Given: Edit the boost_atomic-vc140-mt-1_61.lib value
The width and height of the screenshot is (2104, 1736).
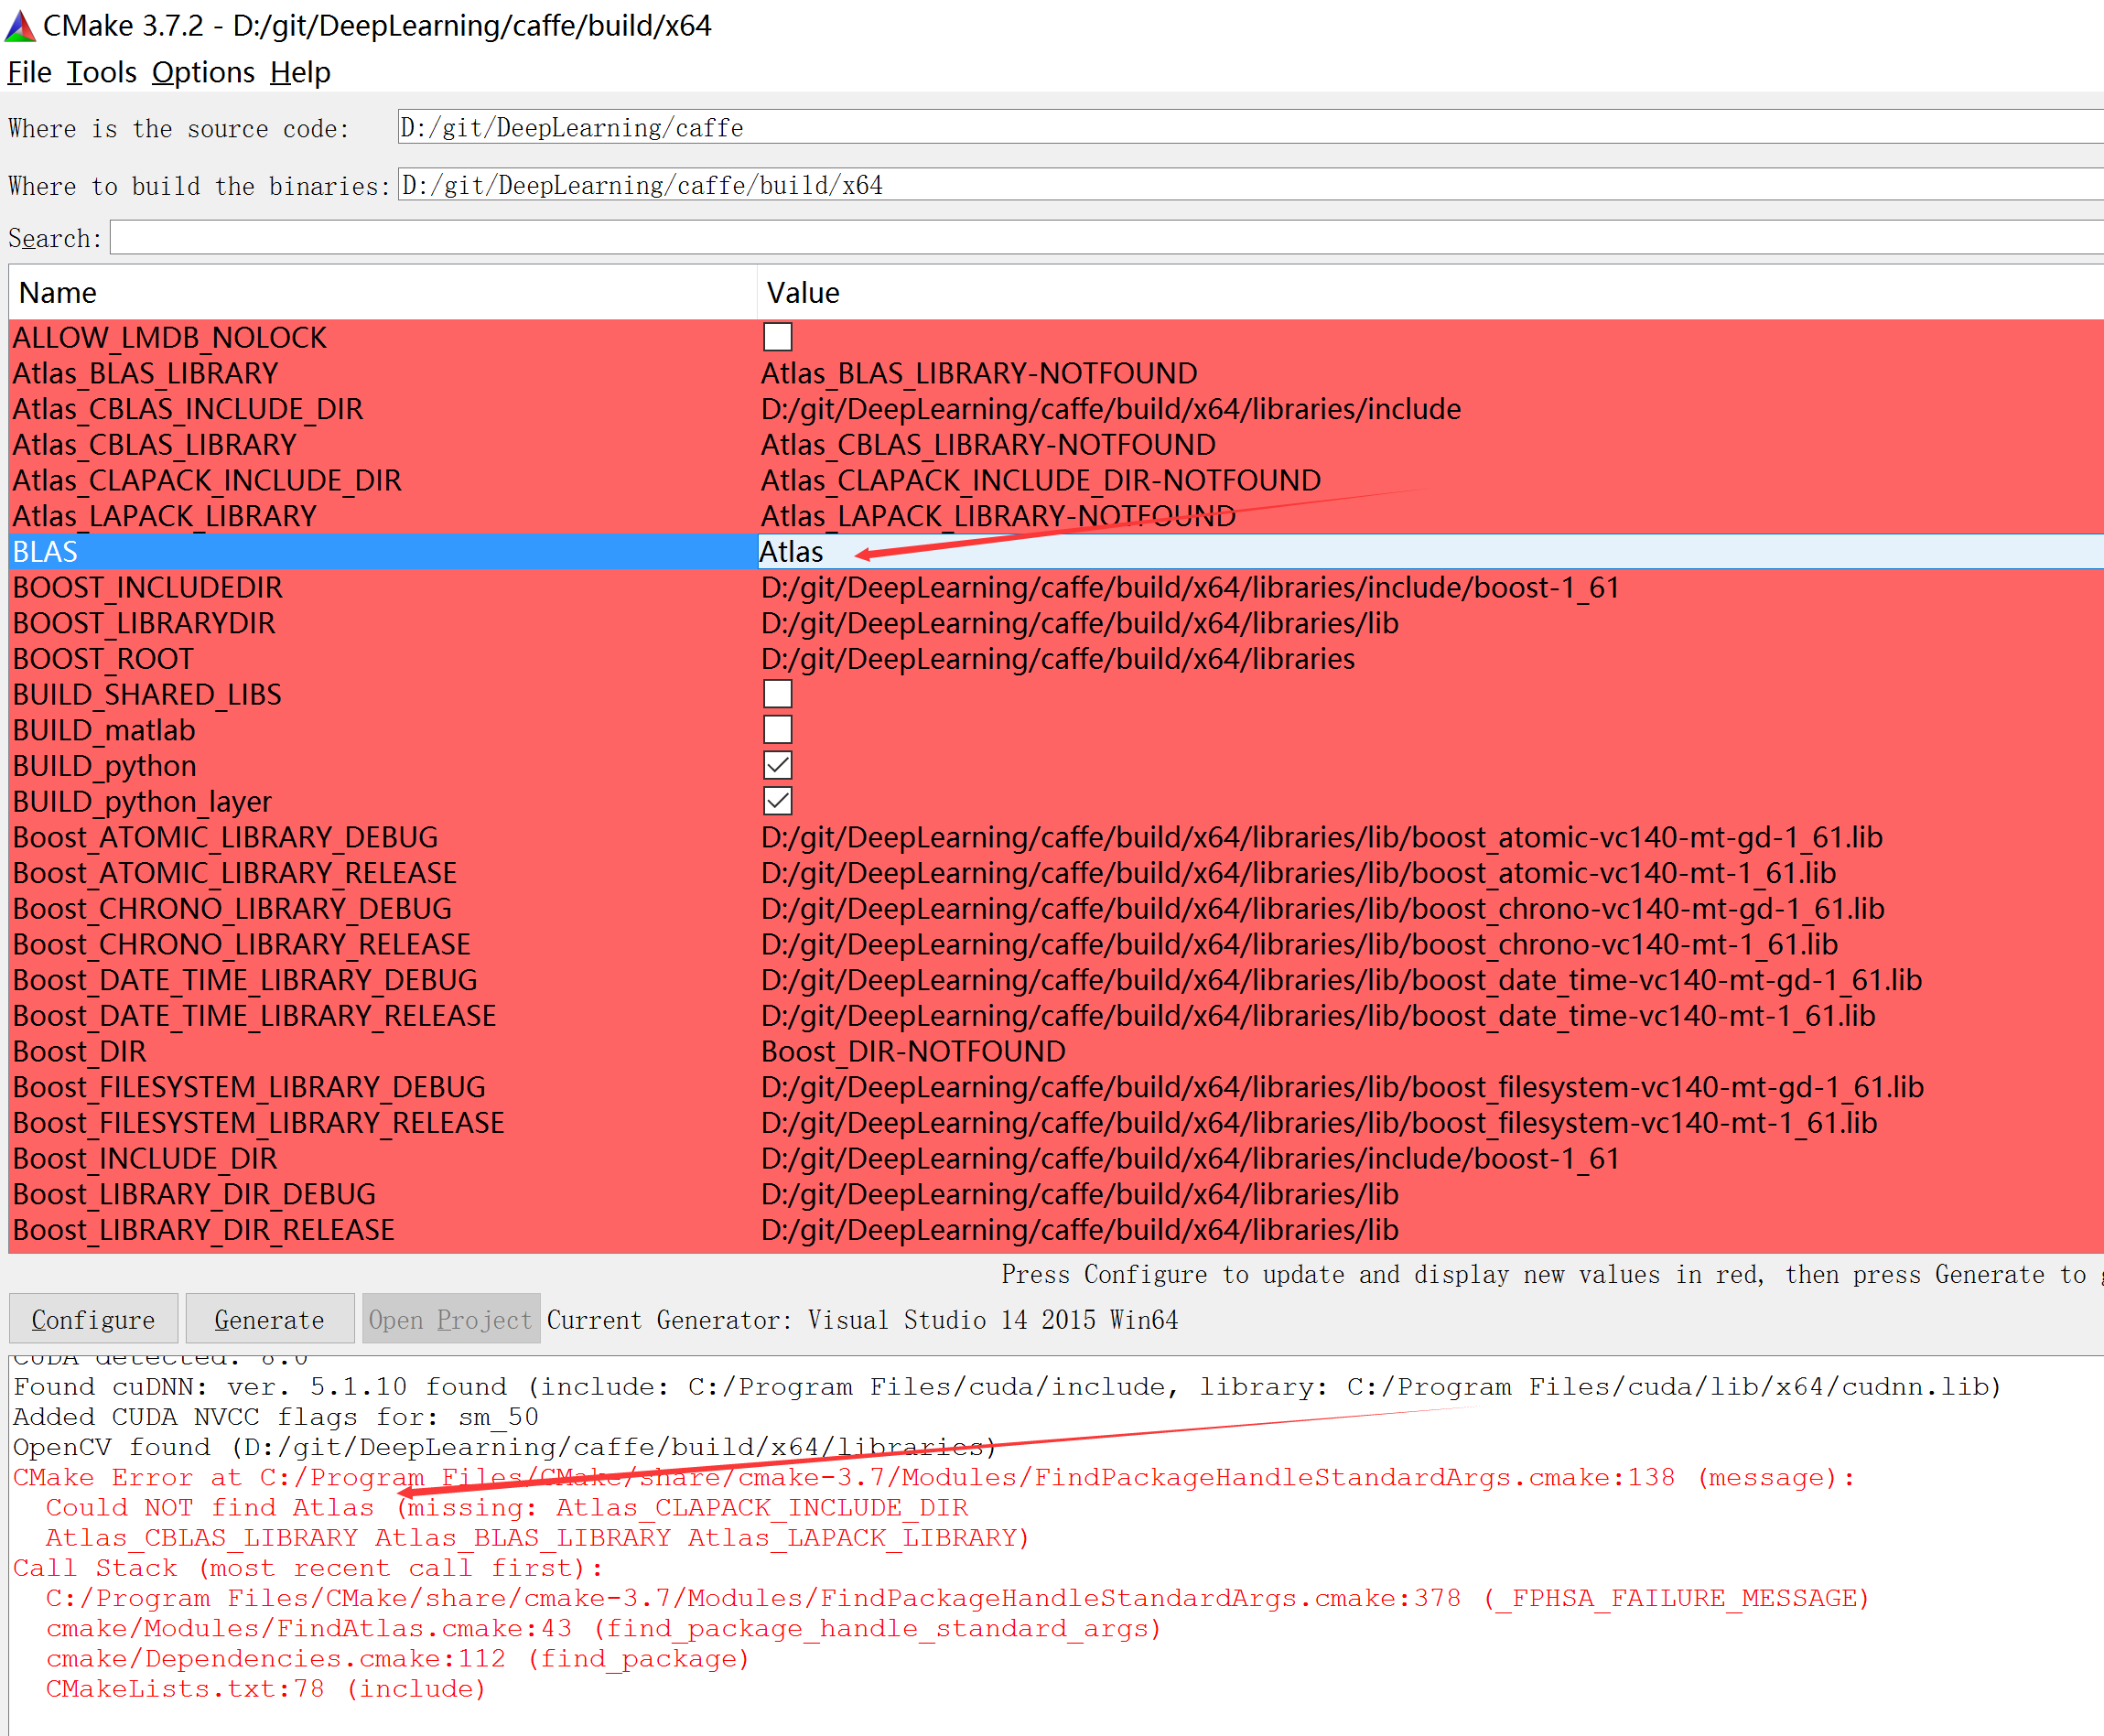Looking at the screenshot, I should [1430, 873].
